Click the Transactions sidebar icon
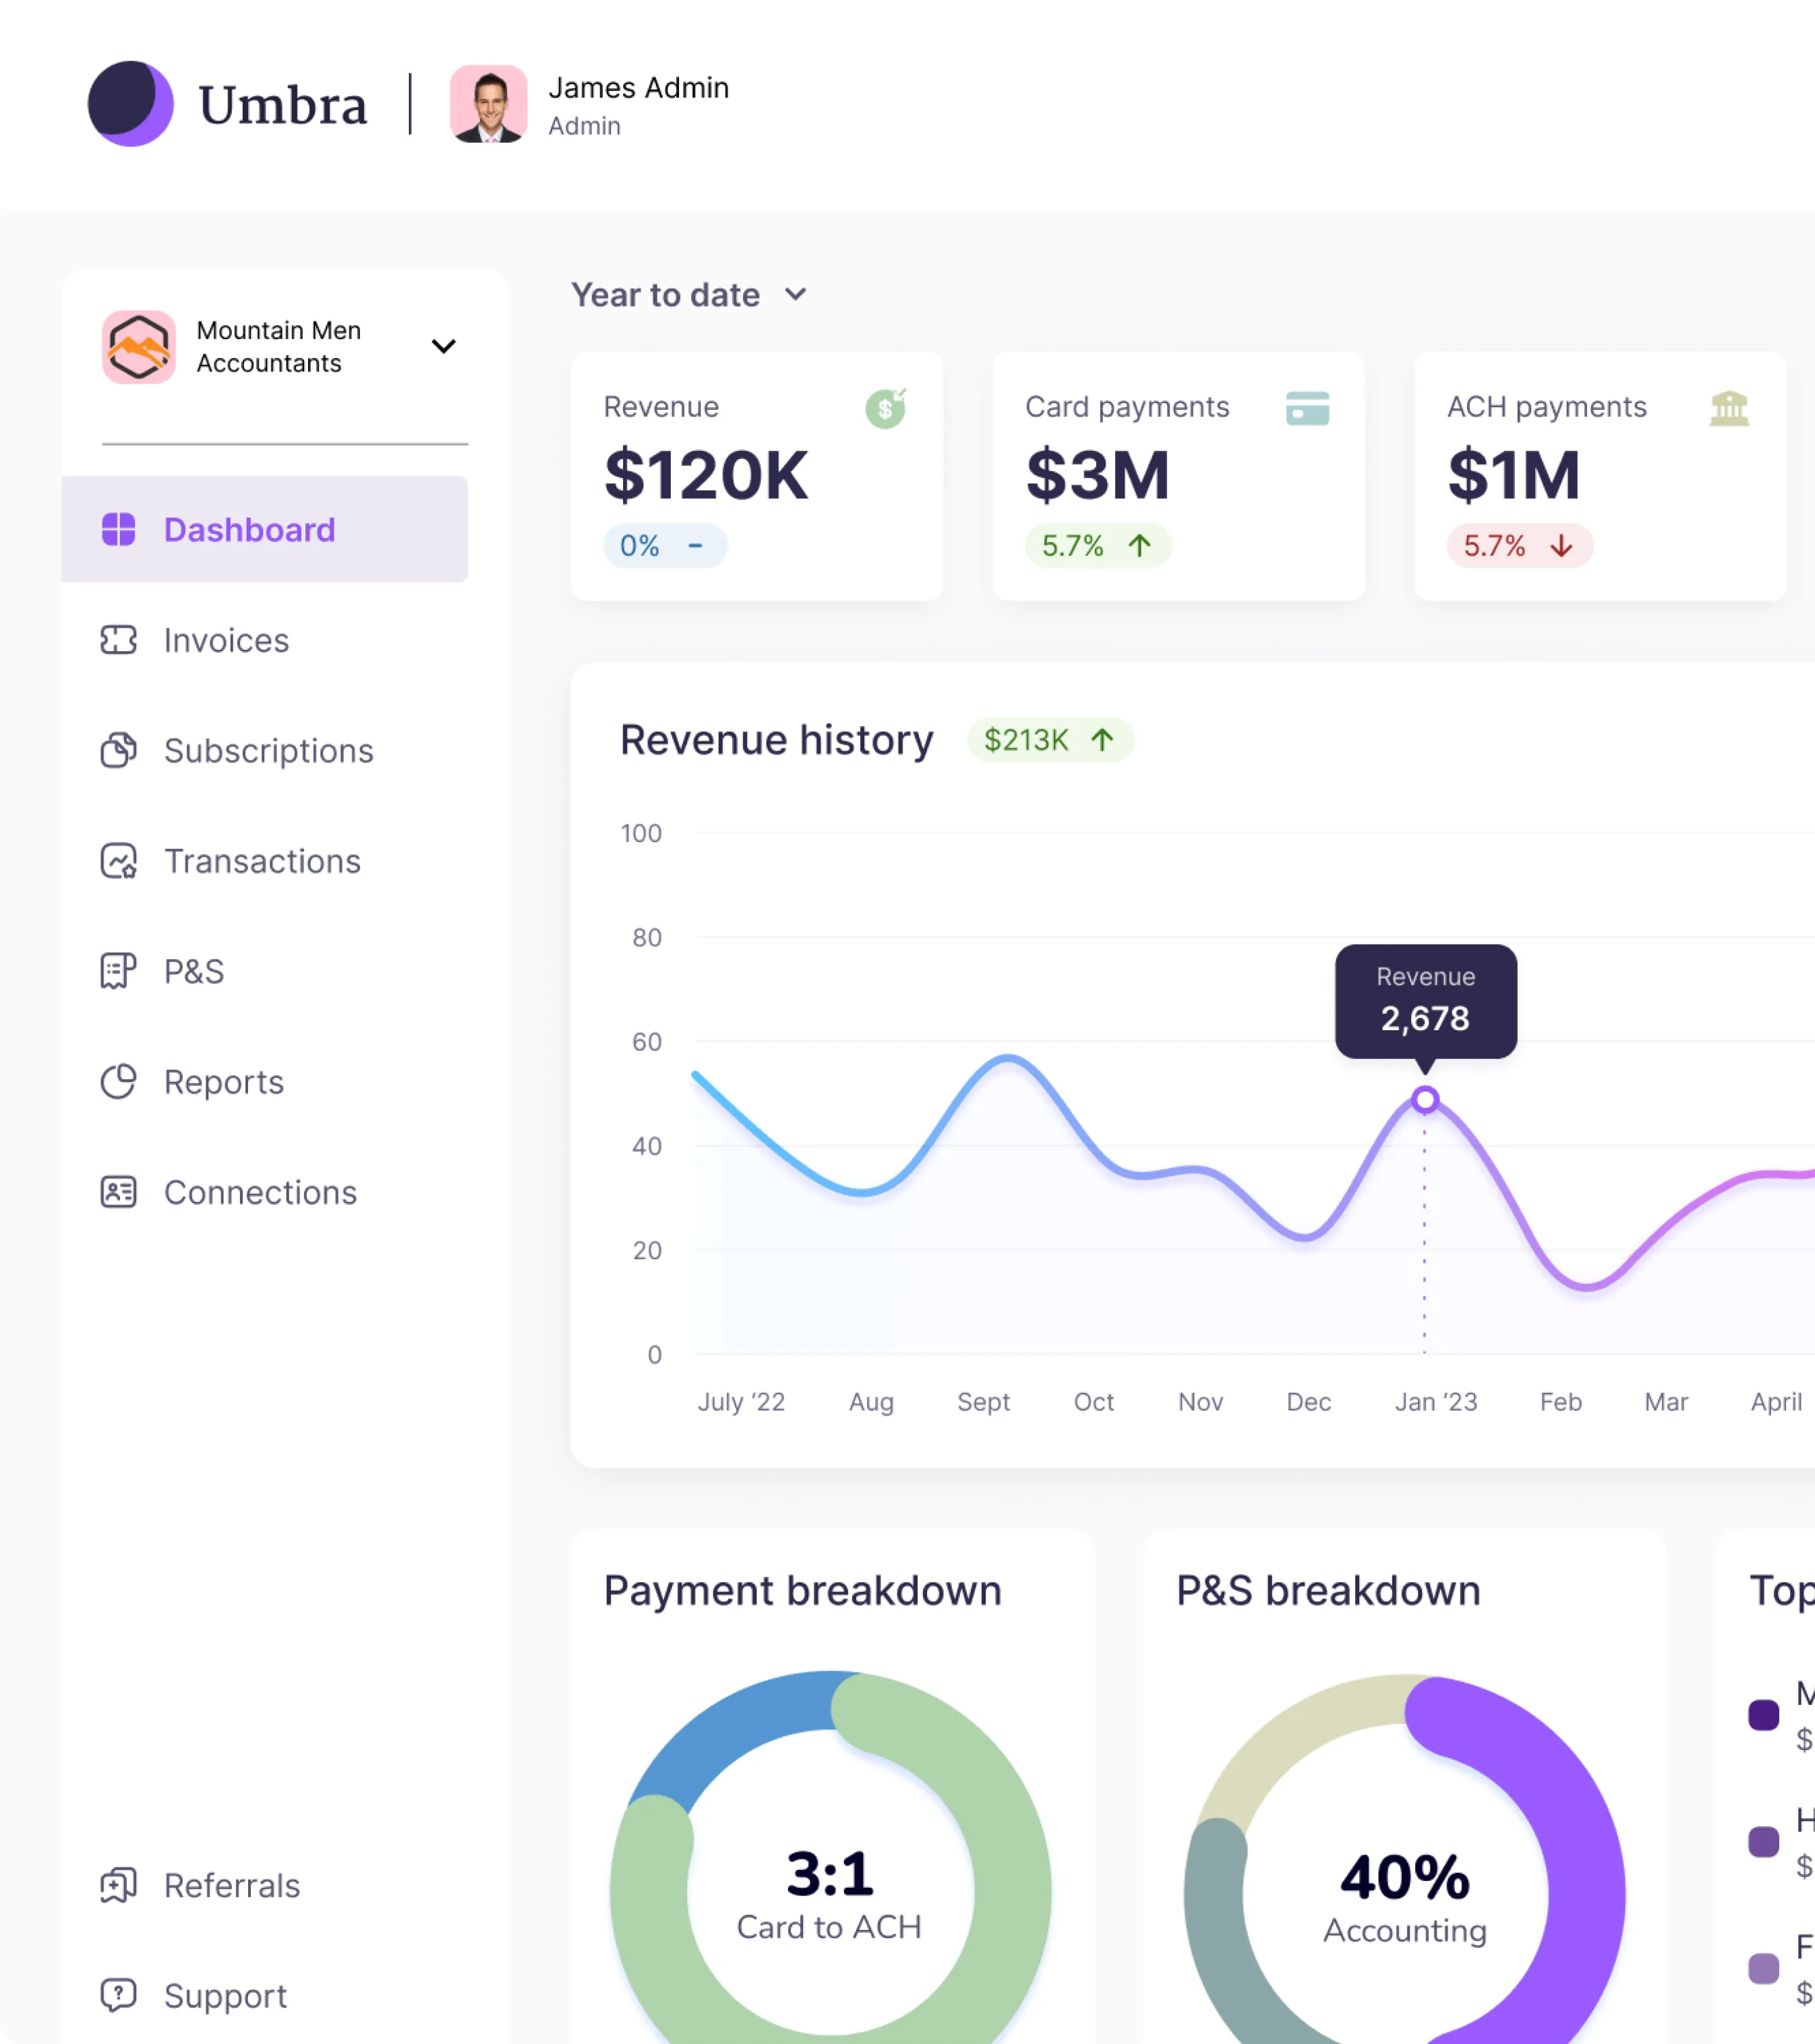This screenshot has height=2044, width=1815. (119, 861)
